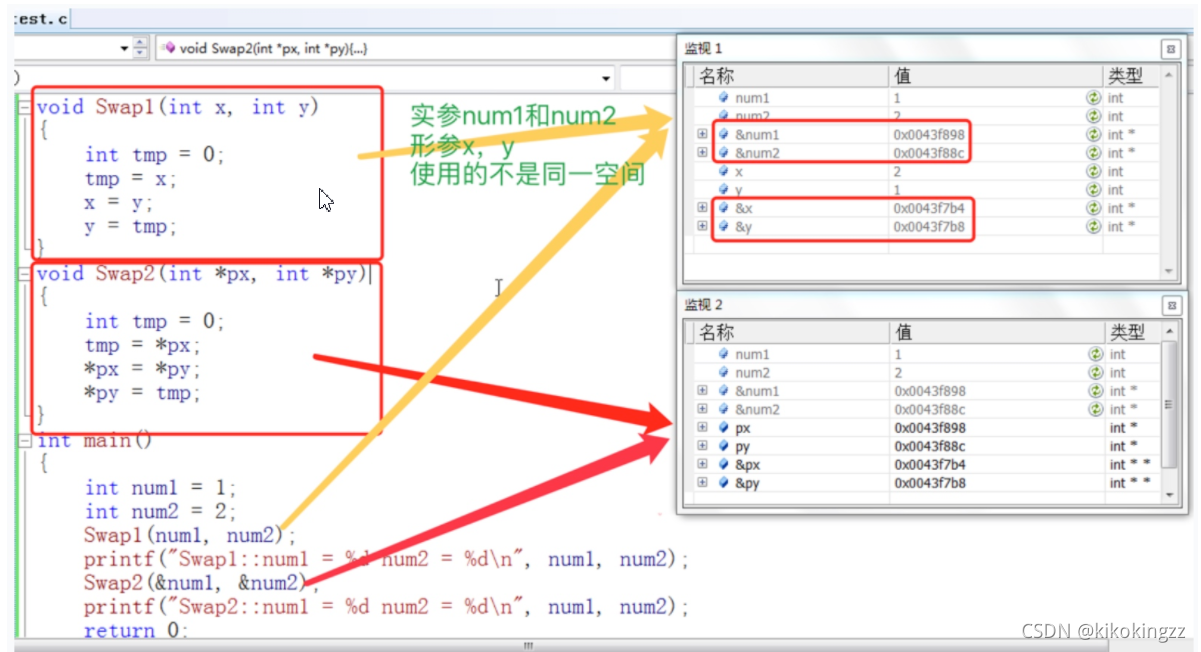Select the x variable icon in 监视 1

(x=724, y=171)
